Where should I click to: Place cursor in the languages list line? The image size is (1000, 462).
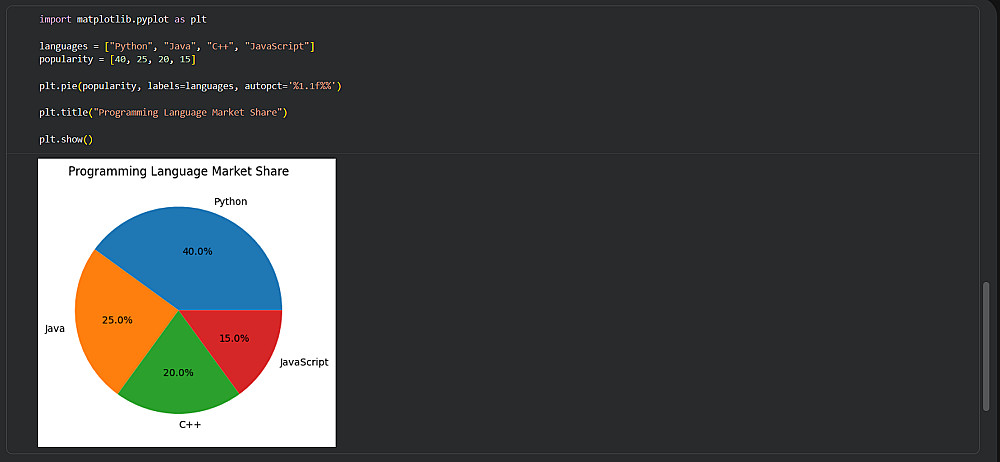tap(177, 47)
